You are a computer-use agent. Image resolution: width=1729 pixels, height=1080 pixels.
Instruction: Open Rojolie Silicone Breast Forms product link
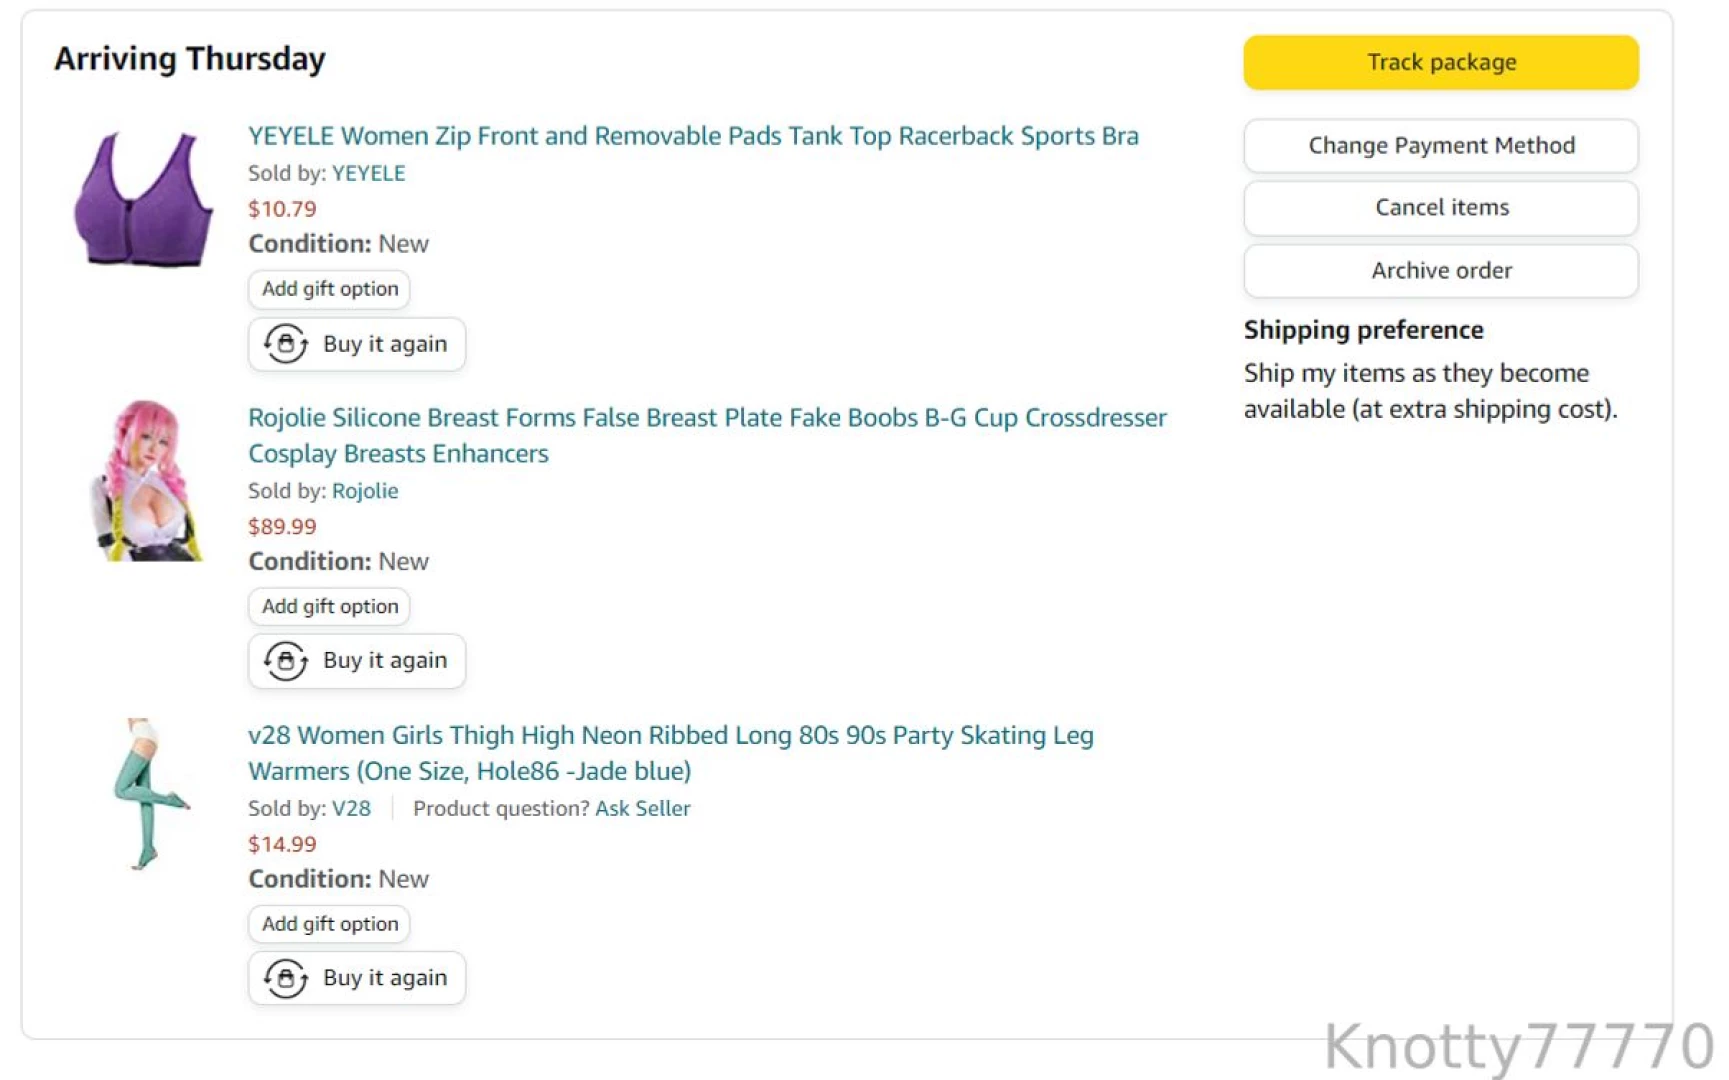point(707,436)
